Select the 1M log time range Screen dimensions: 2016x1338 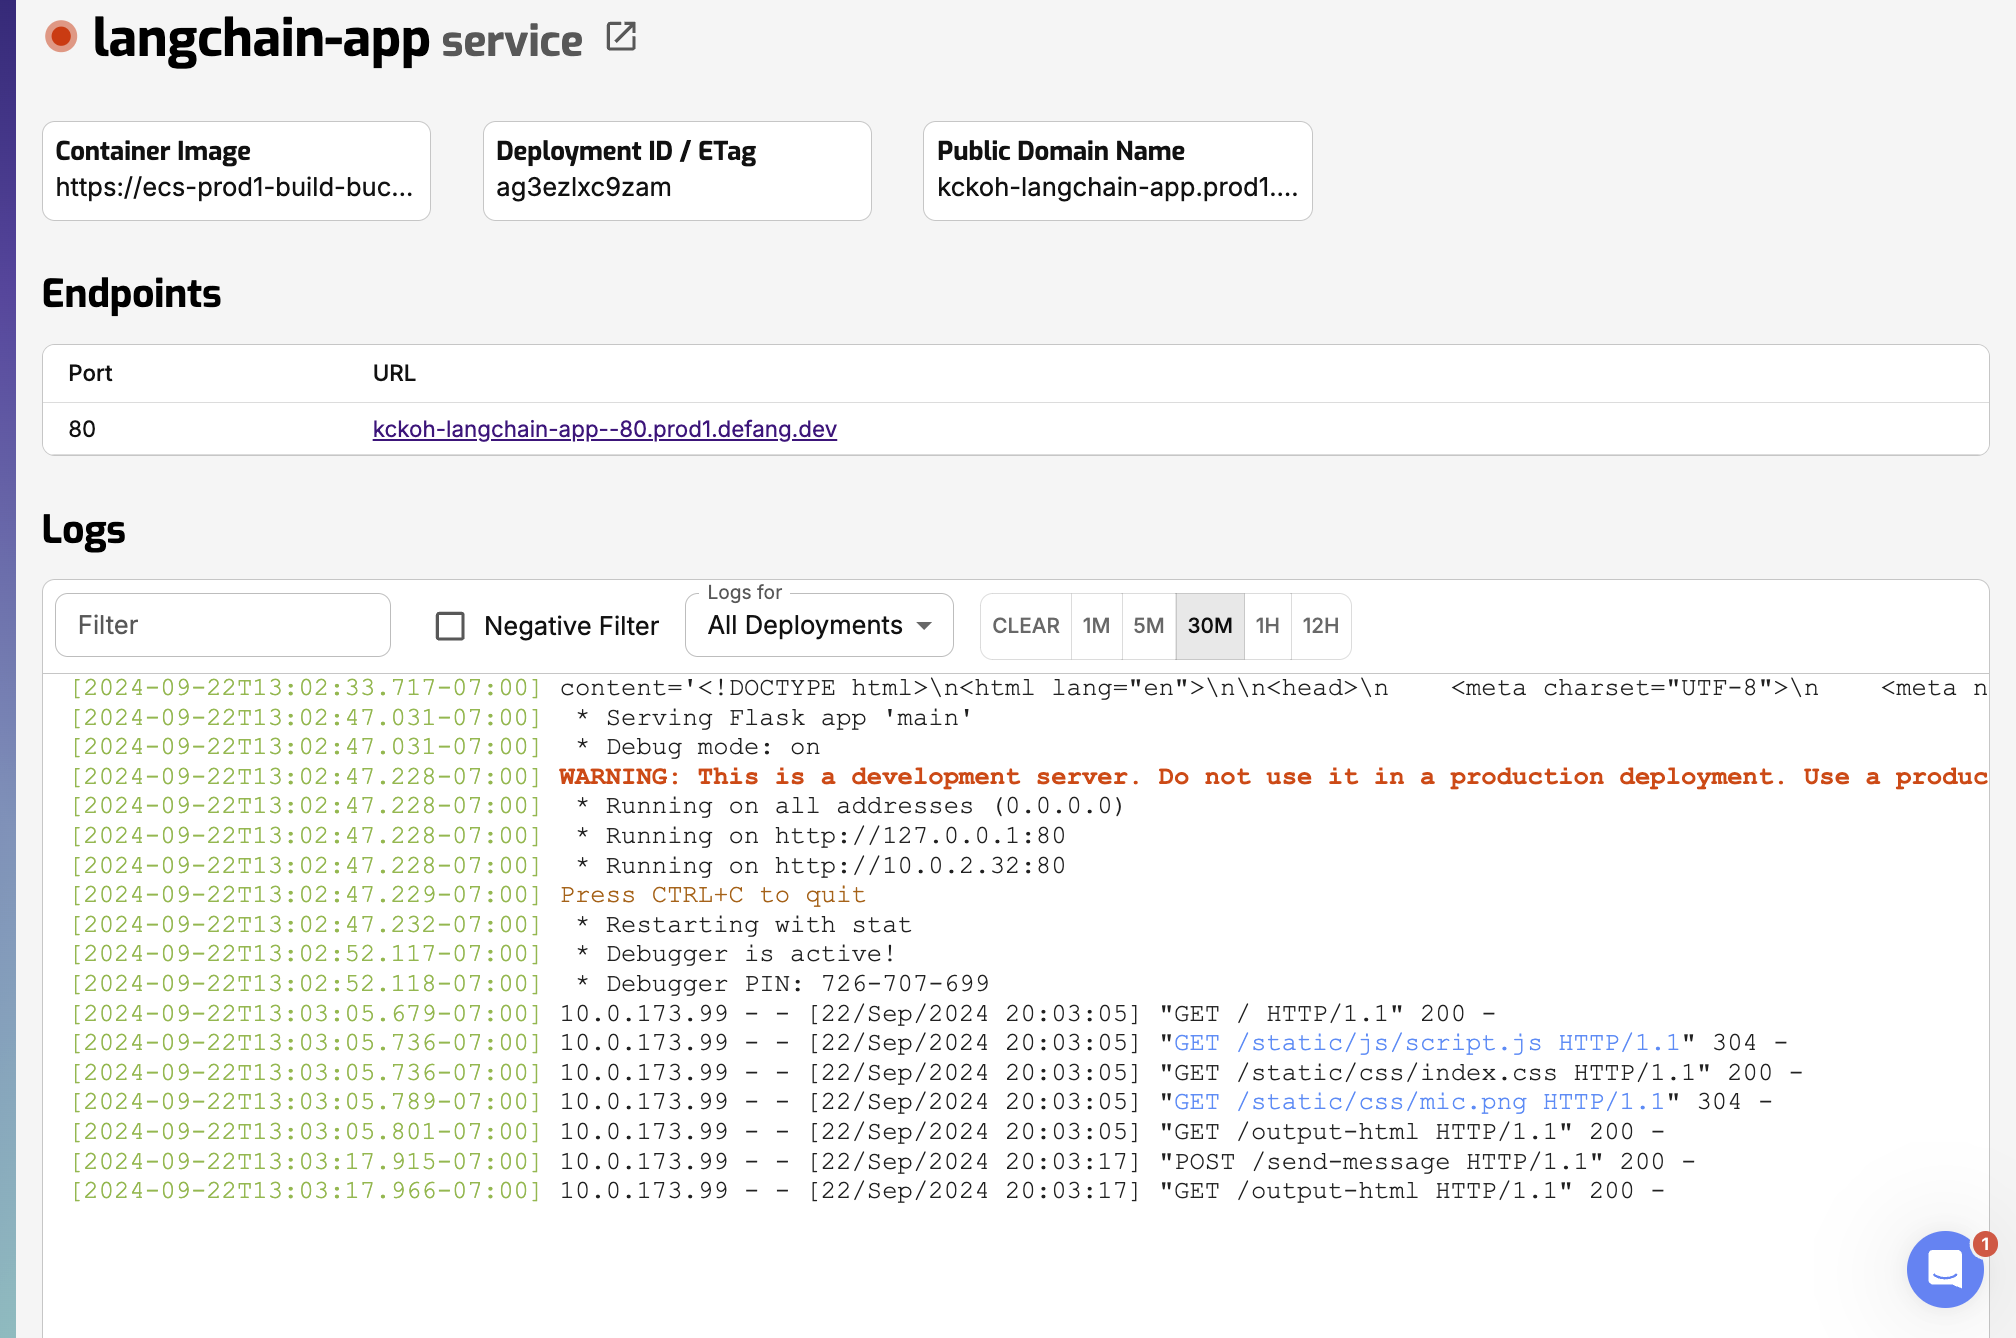point(1096,626)
